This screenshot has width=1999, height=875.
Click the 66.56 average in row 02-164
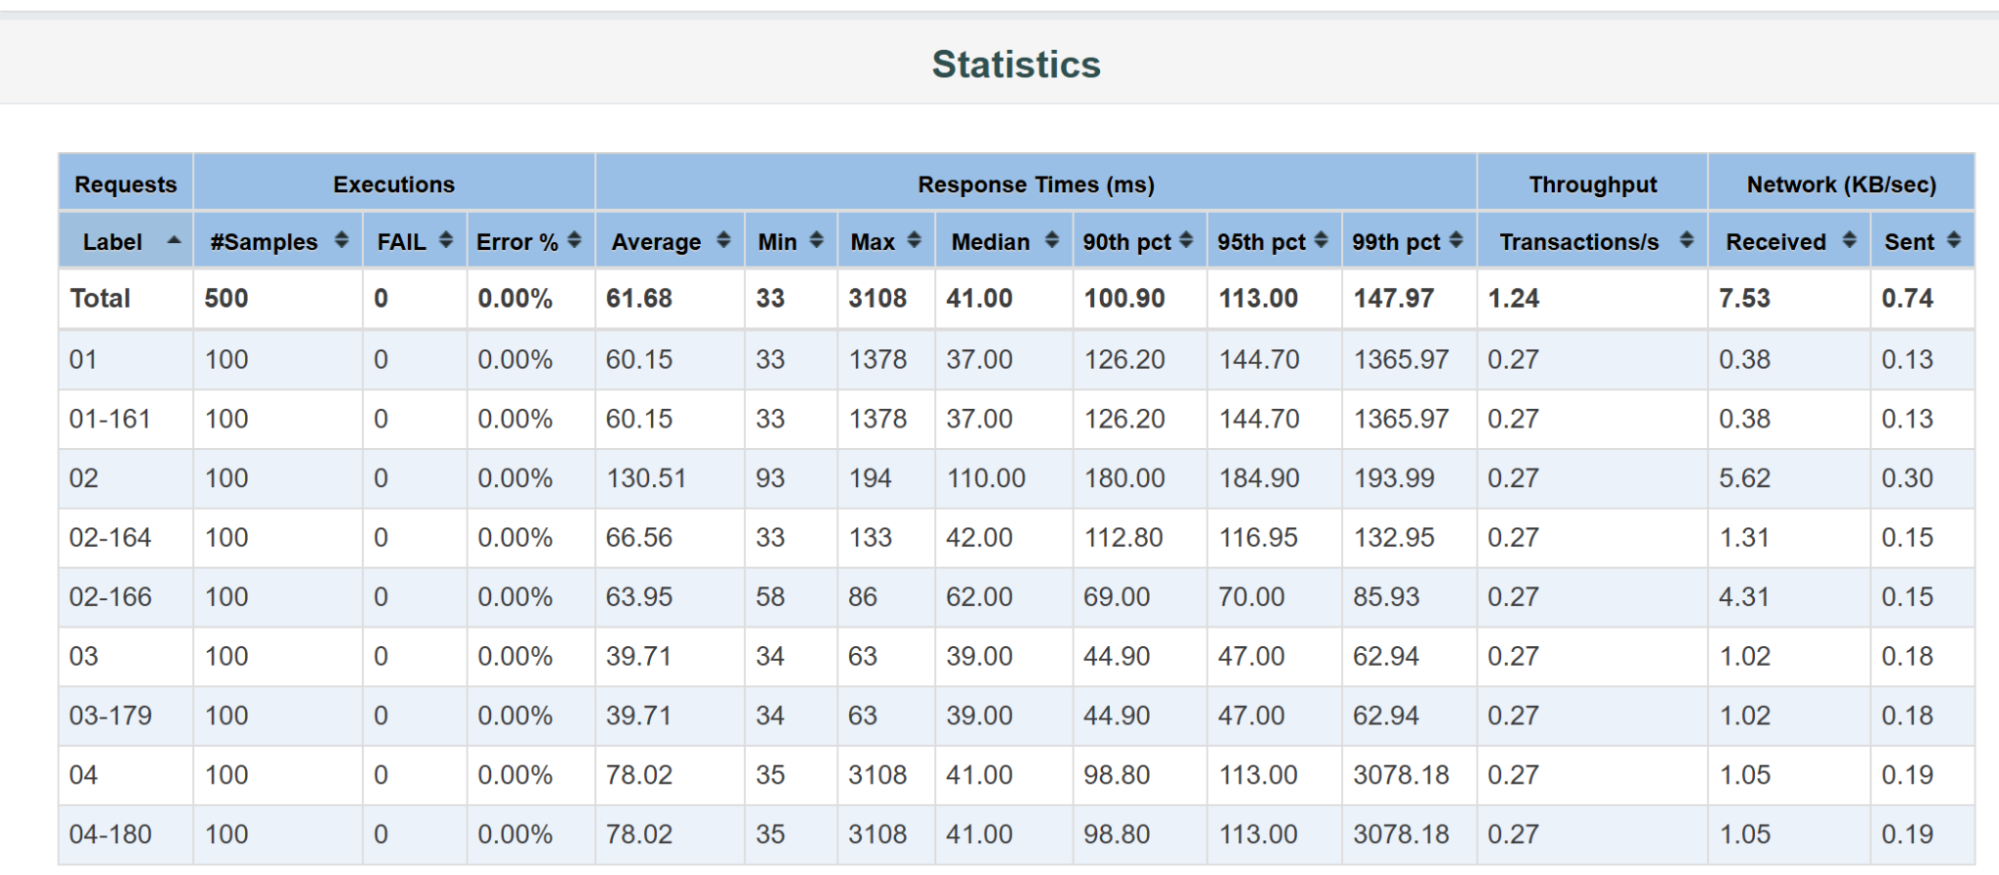[x=639, y=538]
